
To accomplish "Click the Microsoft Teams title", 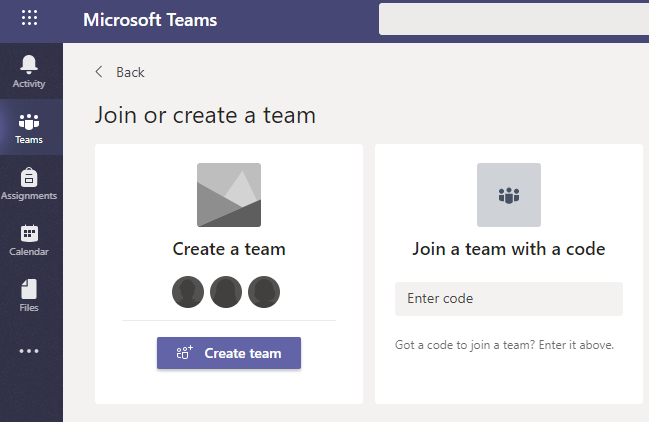I will click(150, 20).
